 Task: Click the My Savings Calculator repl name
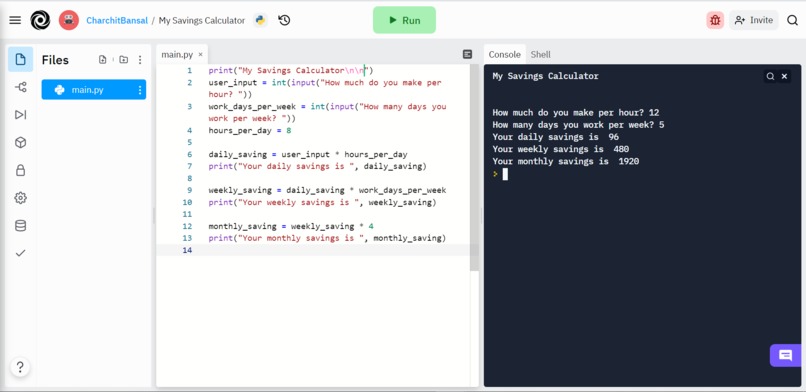coord(202,21)
